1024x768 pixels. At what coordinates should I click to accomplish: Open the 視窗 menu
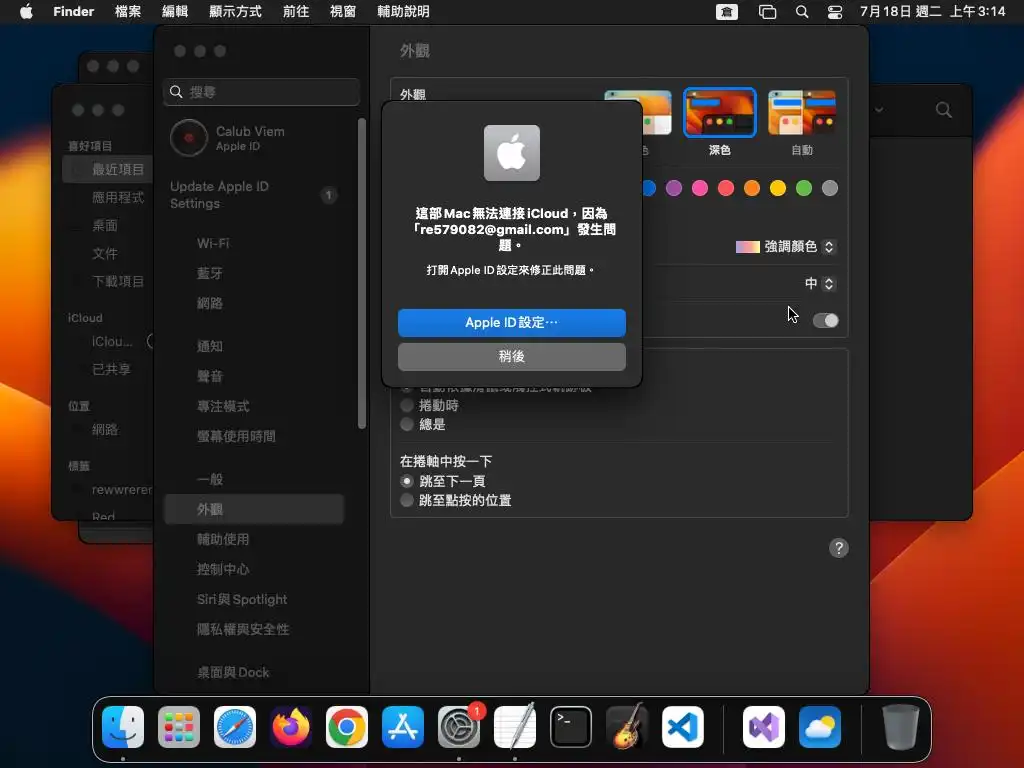[343, 12]
